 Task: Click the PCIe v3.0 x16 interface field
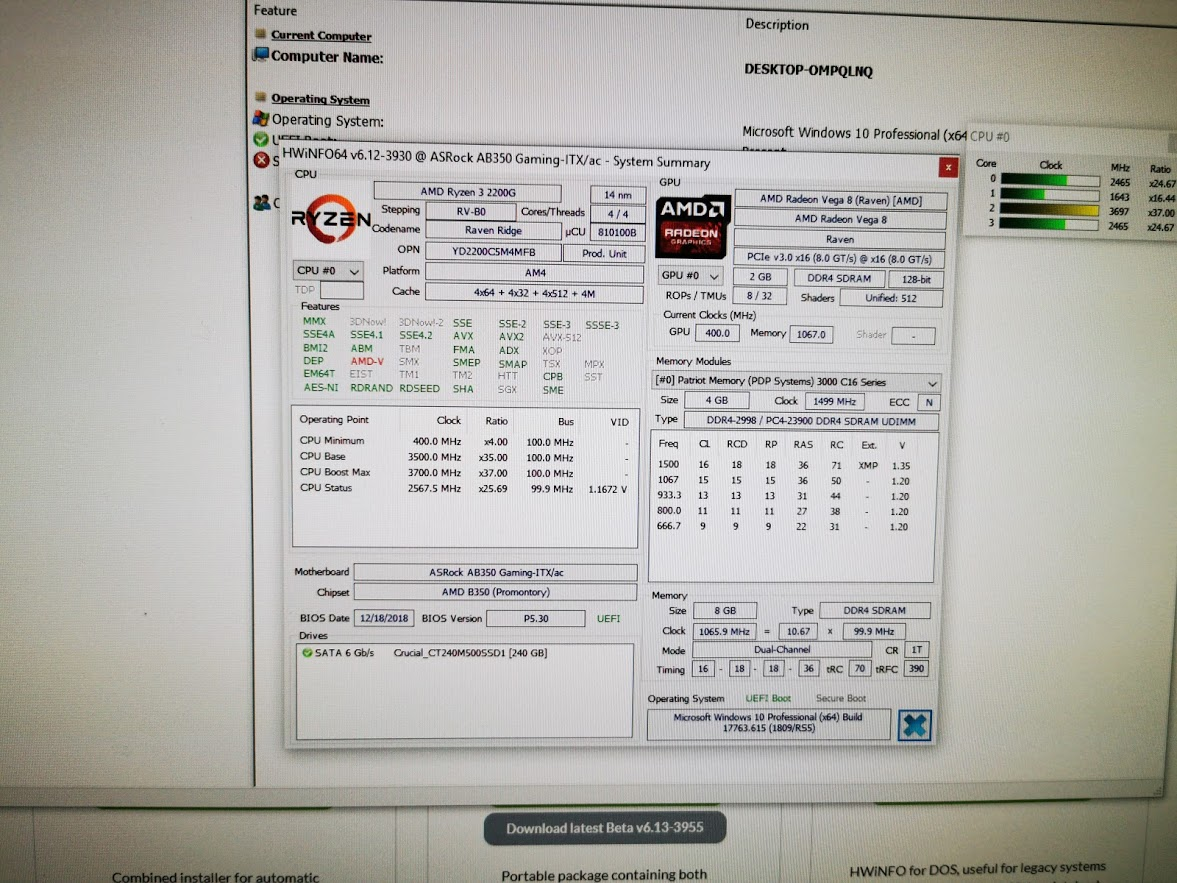point(839,258)
